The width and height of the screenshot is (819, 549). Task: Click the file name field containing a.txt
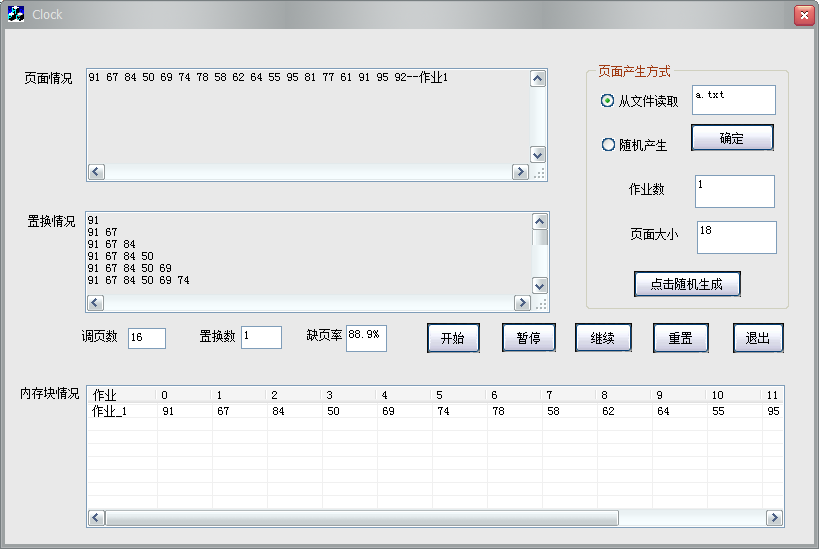click(x=734, y=100)
